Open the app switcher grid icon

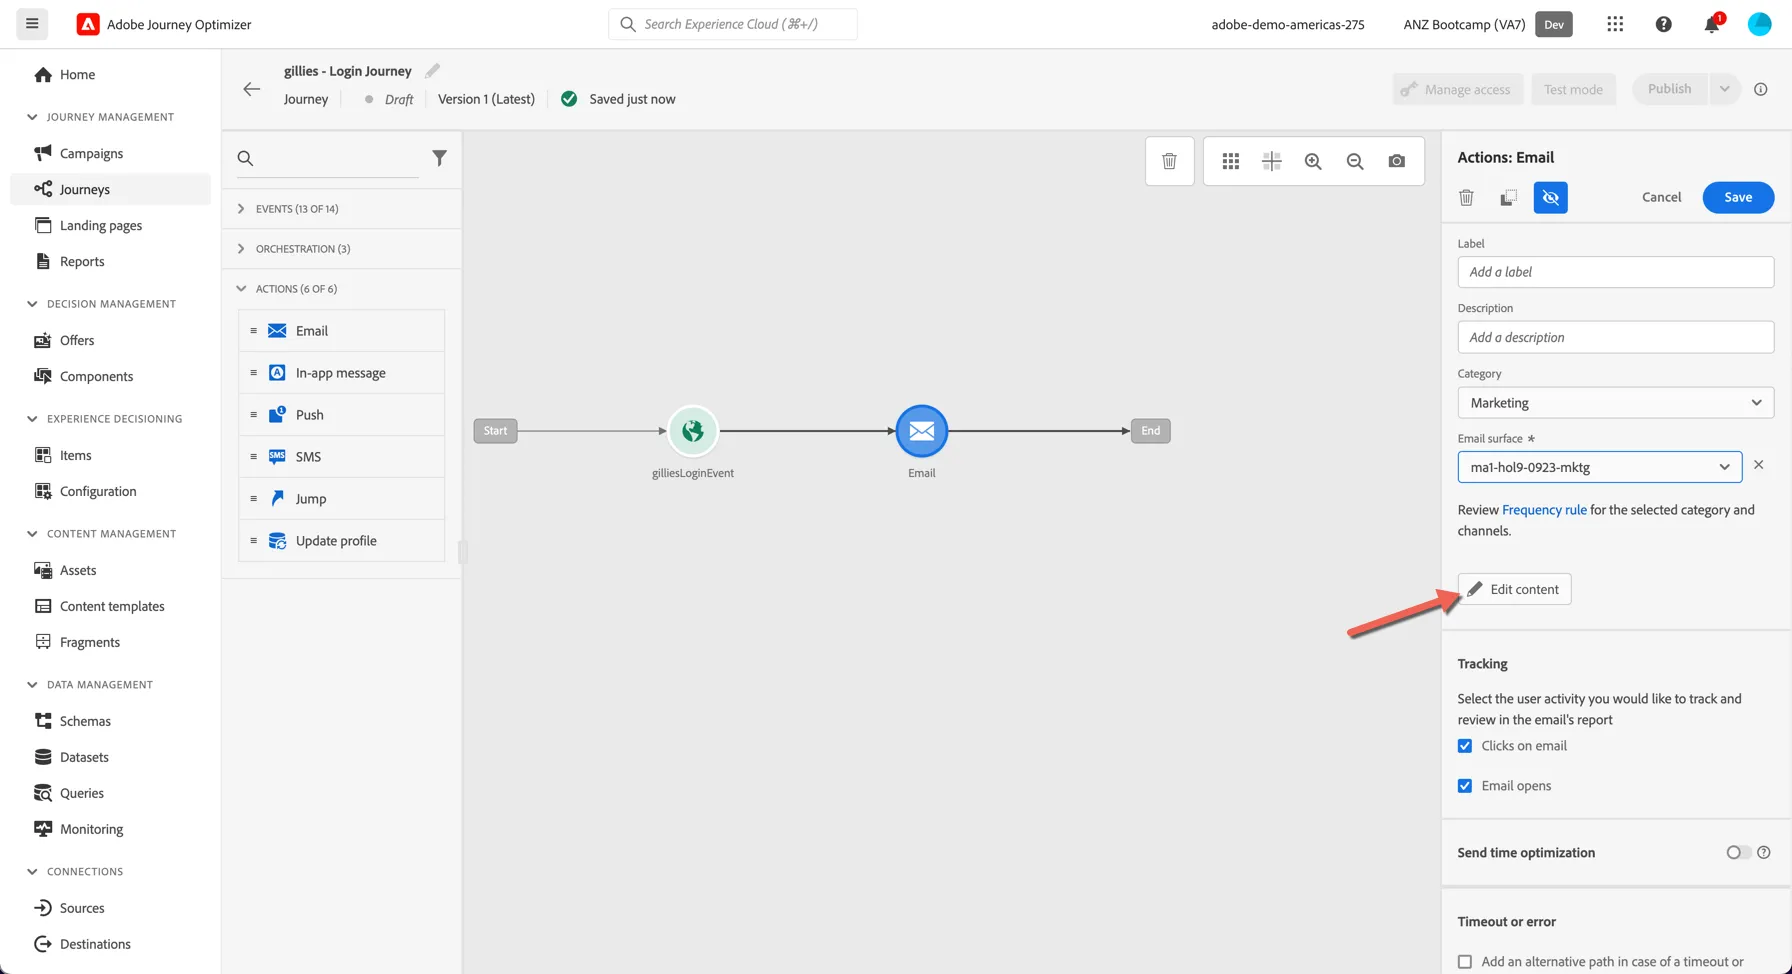click(x=1615, y=24)
